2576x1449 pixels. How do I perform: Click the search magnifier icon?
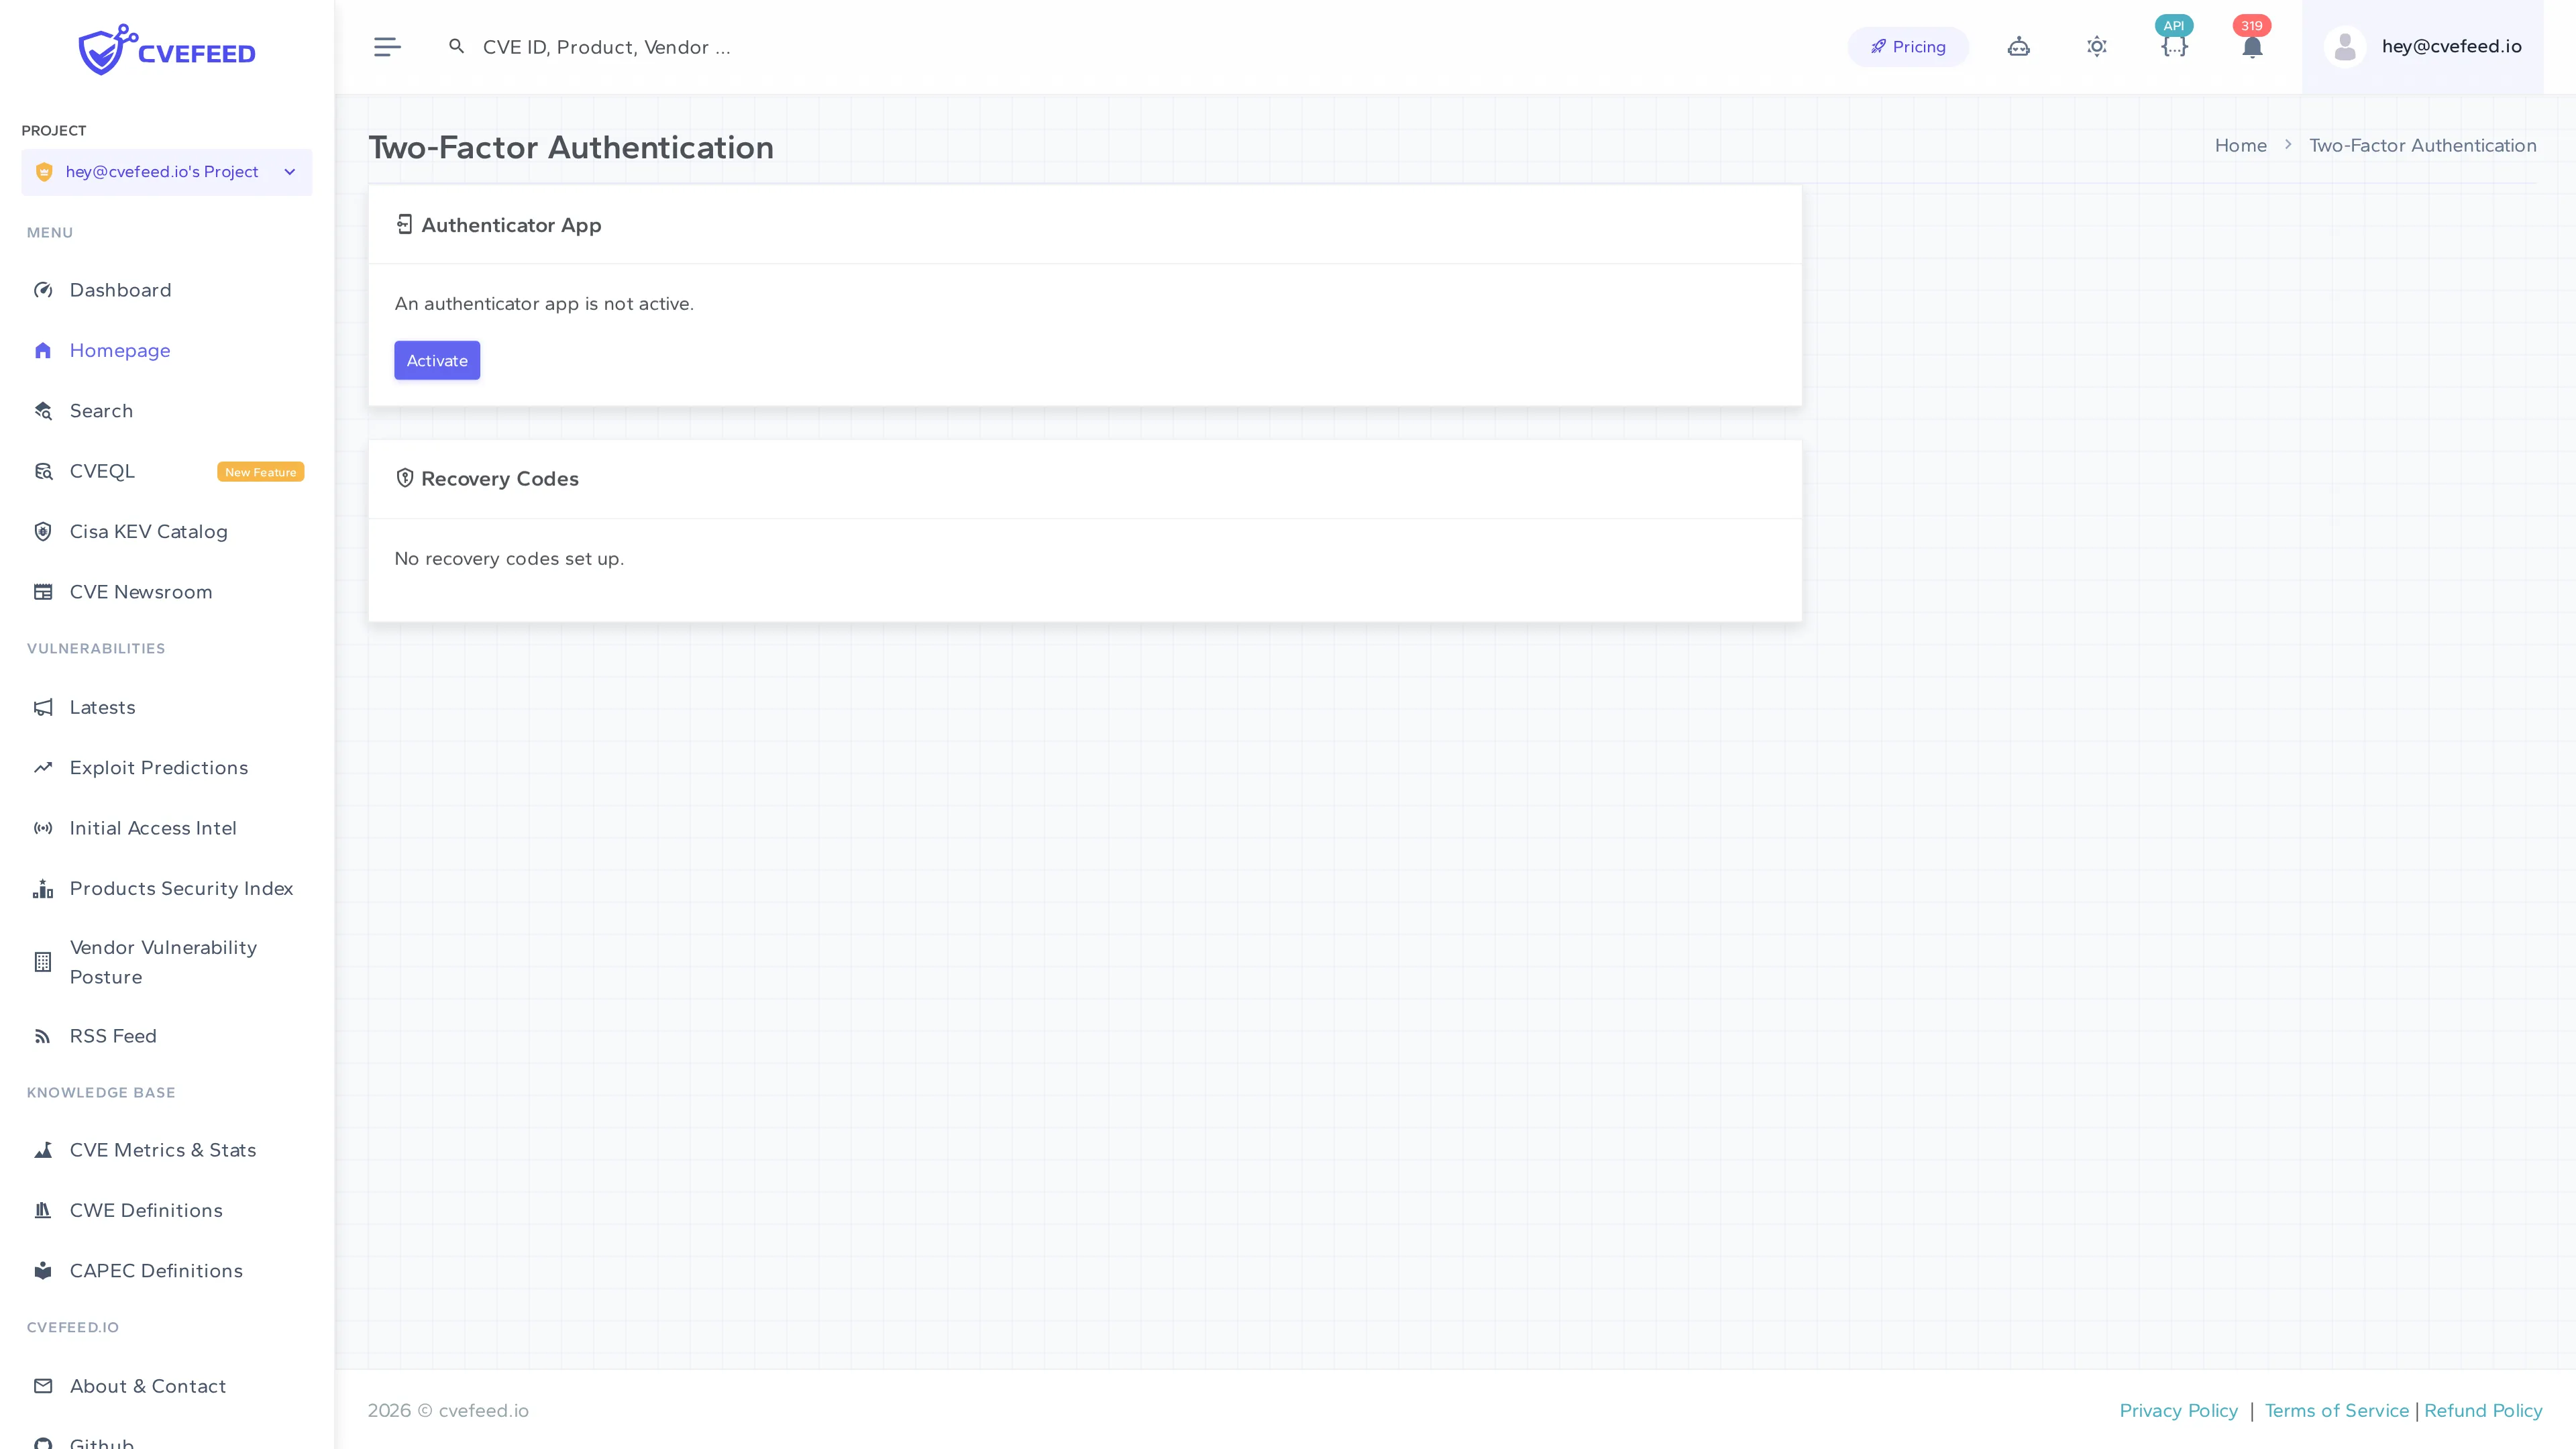(457, 46)
